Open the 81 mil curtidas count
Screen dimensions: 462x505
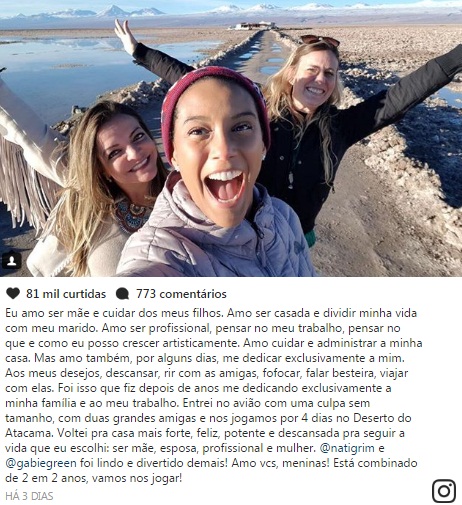[x=66, y=294]
